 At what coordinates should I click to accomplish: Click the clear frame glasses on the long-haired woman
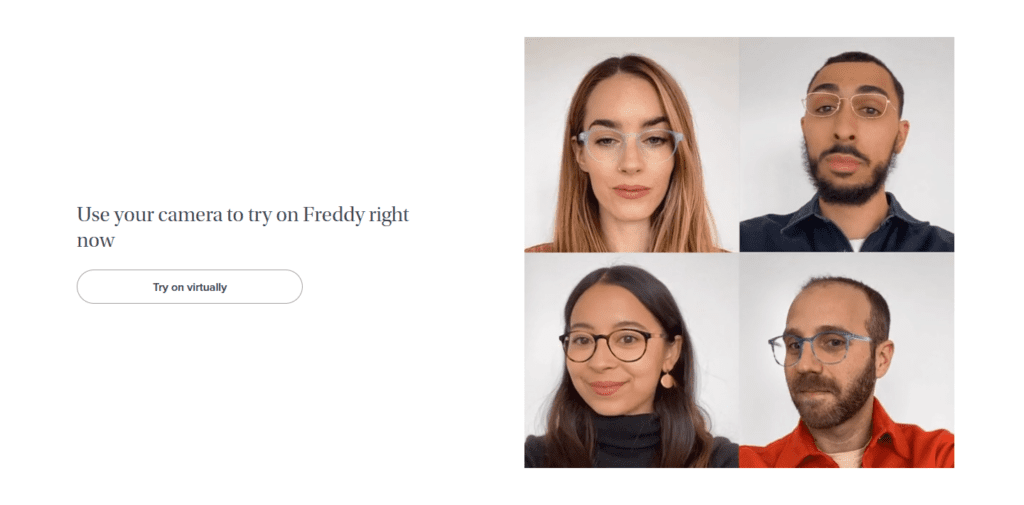[x=629, y=145]
